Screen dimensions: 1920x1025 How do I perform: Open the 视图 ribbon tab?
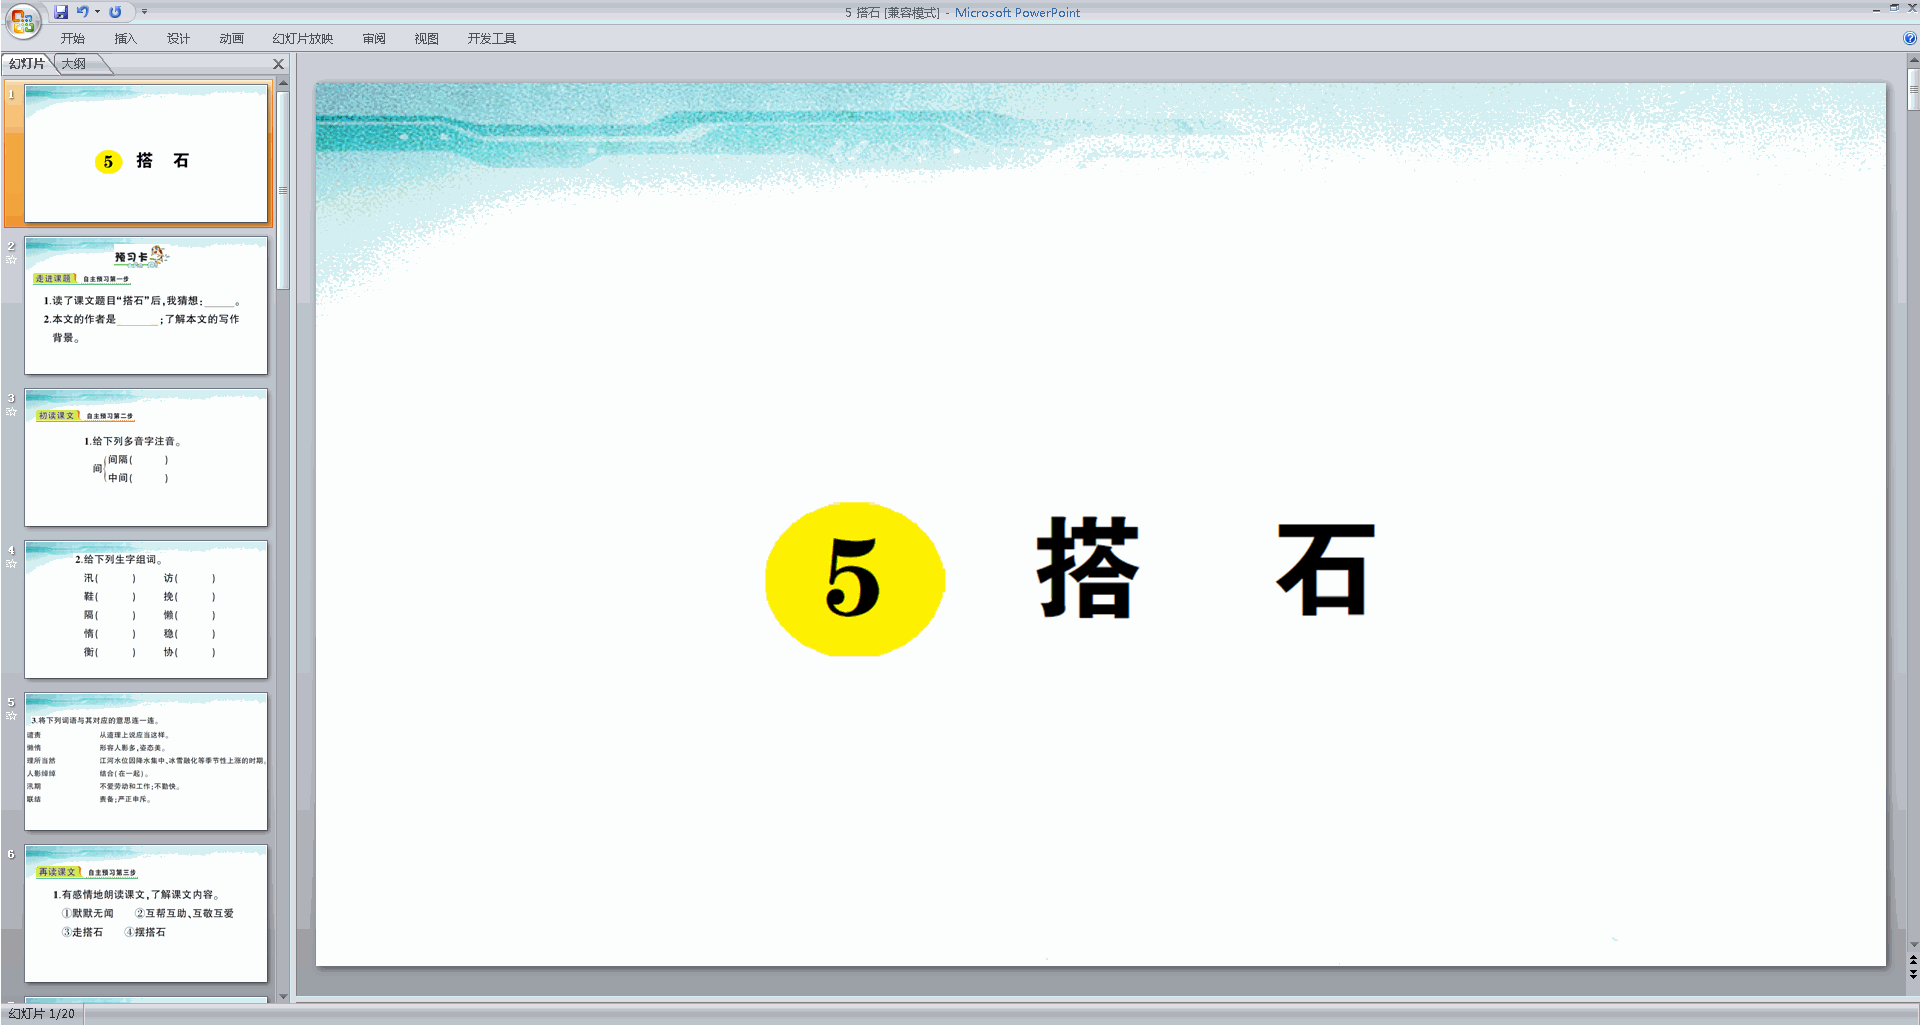pos(427,38)
